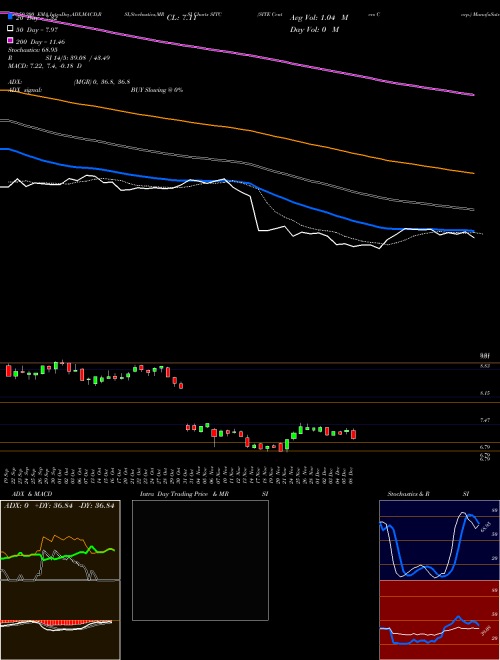Open the ADX & MACD indicator panel
Screen dimensions: 500x660
click(60, 580)
